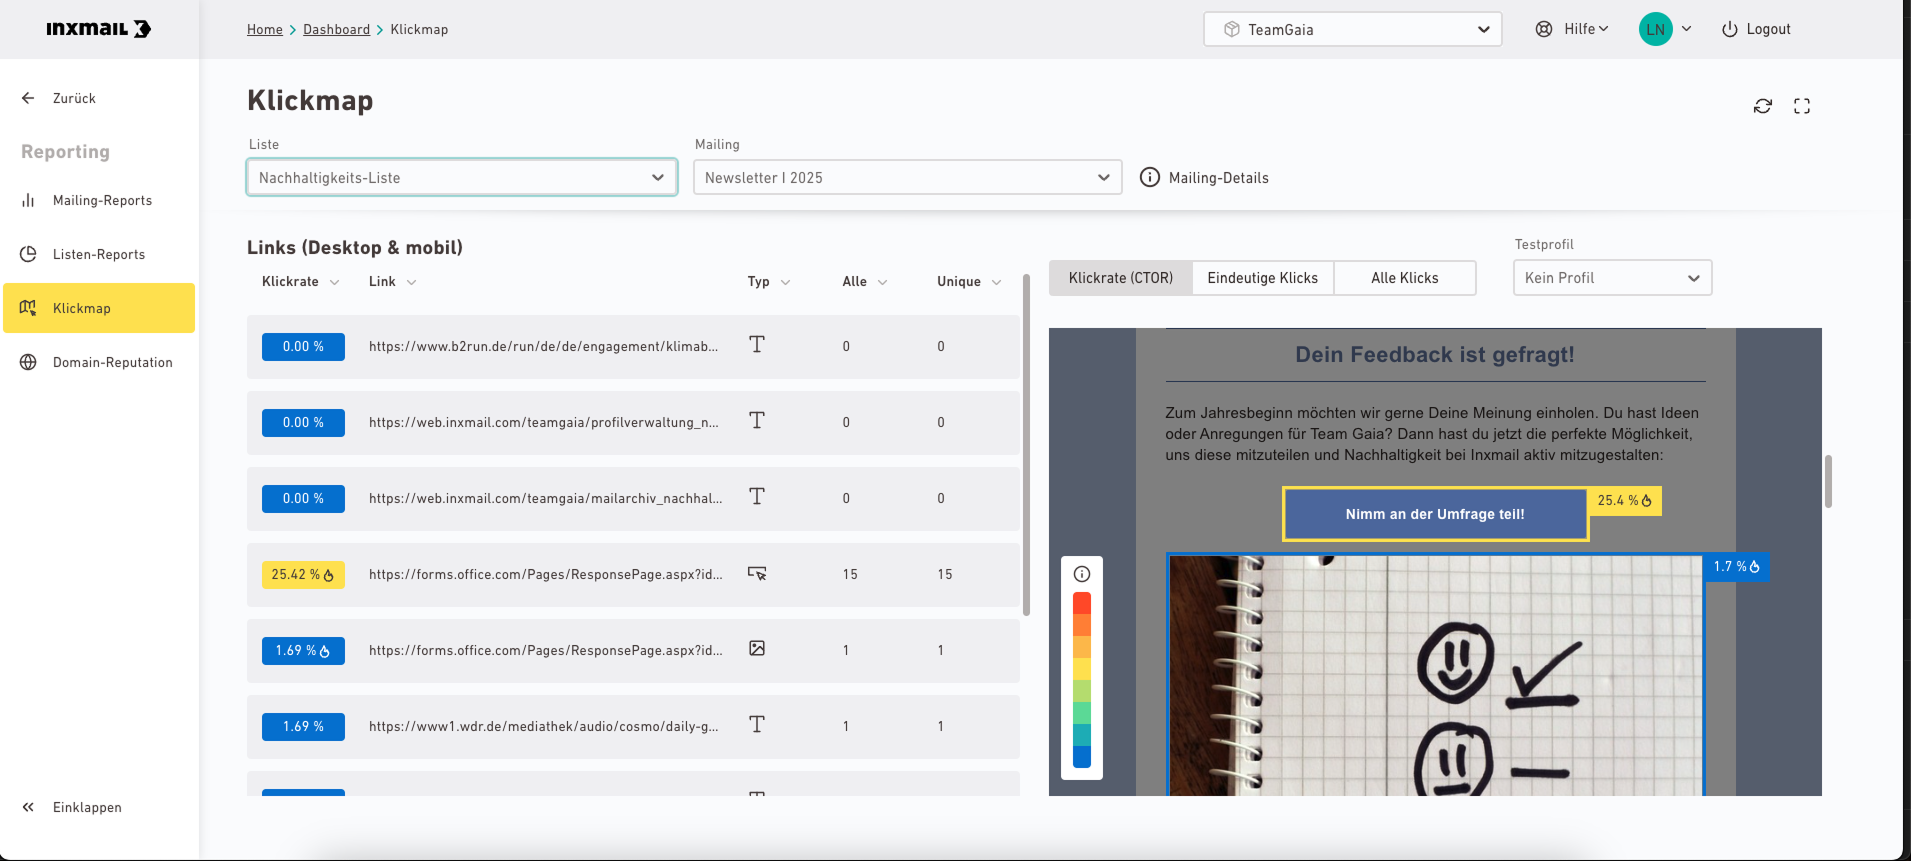
Task: Click the refresh icon next to Klickmap title
Action: coord(1763,106)
